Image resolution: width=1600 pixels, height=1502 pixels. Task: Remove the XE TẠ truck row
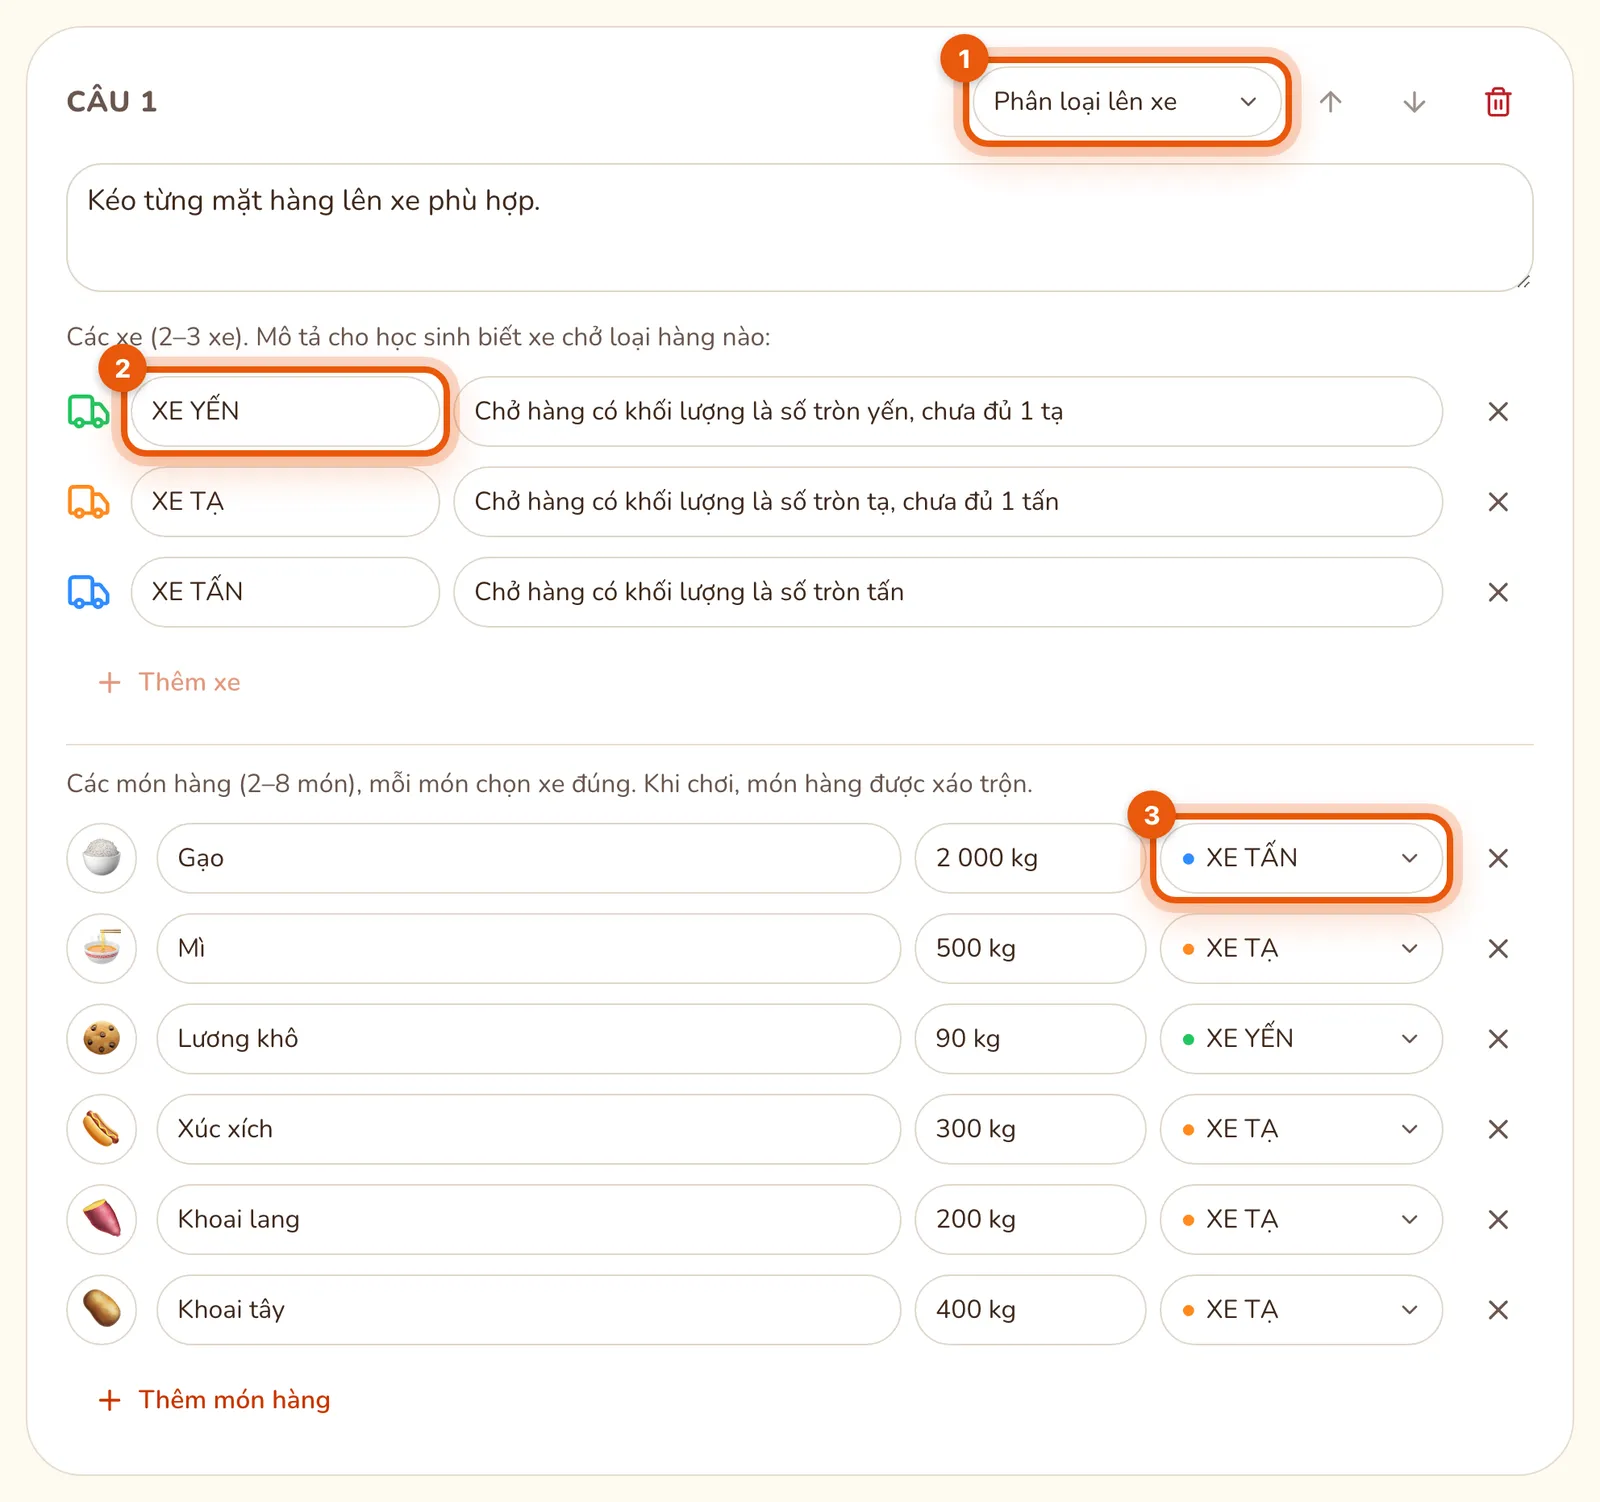(x=1498, y=502)
